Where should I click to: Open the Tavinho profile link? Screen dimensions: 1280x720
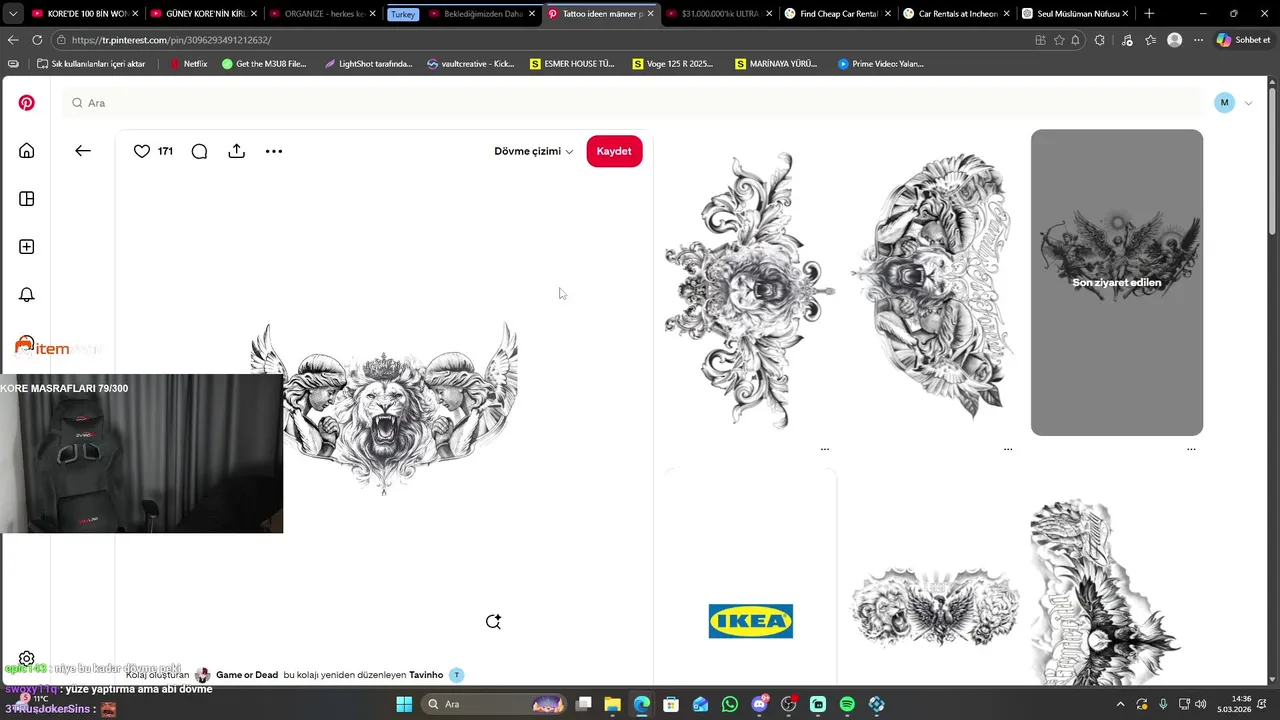click(x=426, y=675)
